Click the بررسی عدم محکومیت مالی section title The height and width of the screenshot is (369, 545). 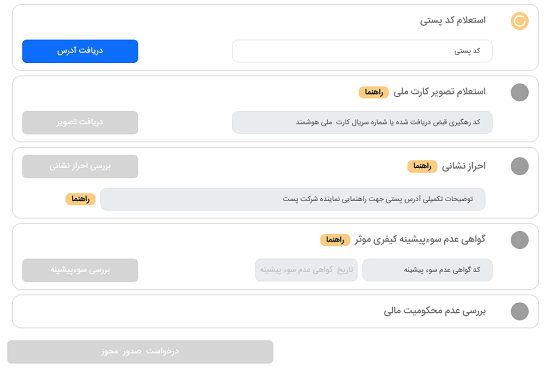(434, 311)
